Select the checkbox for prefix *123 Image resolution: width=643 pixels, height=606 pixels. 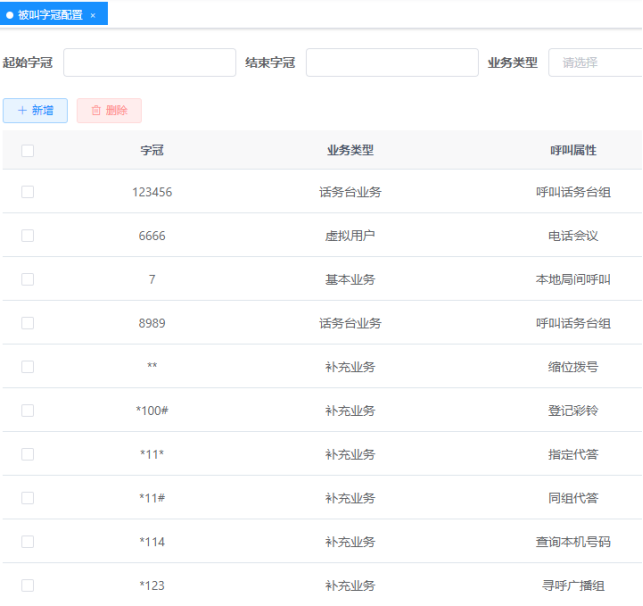click(27, 585)
